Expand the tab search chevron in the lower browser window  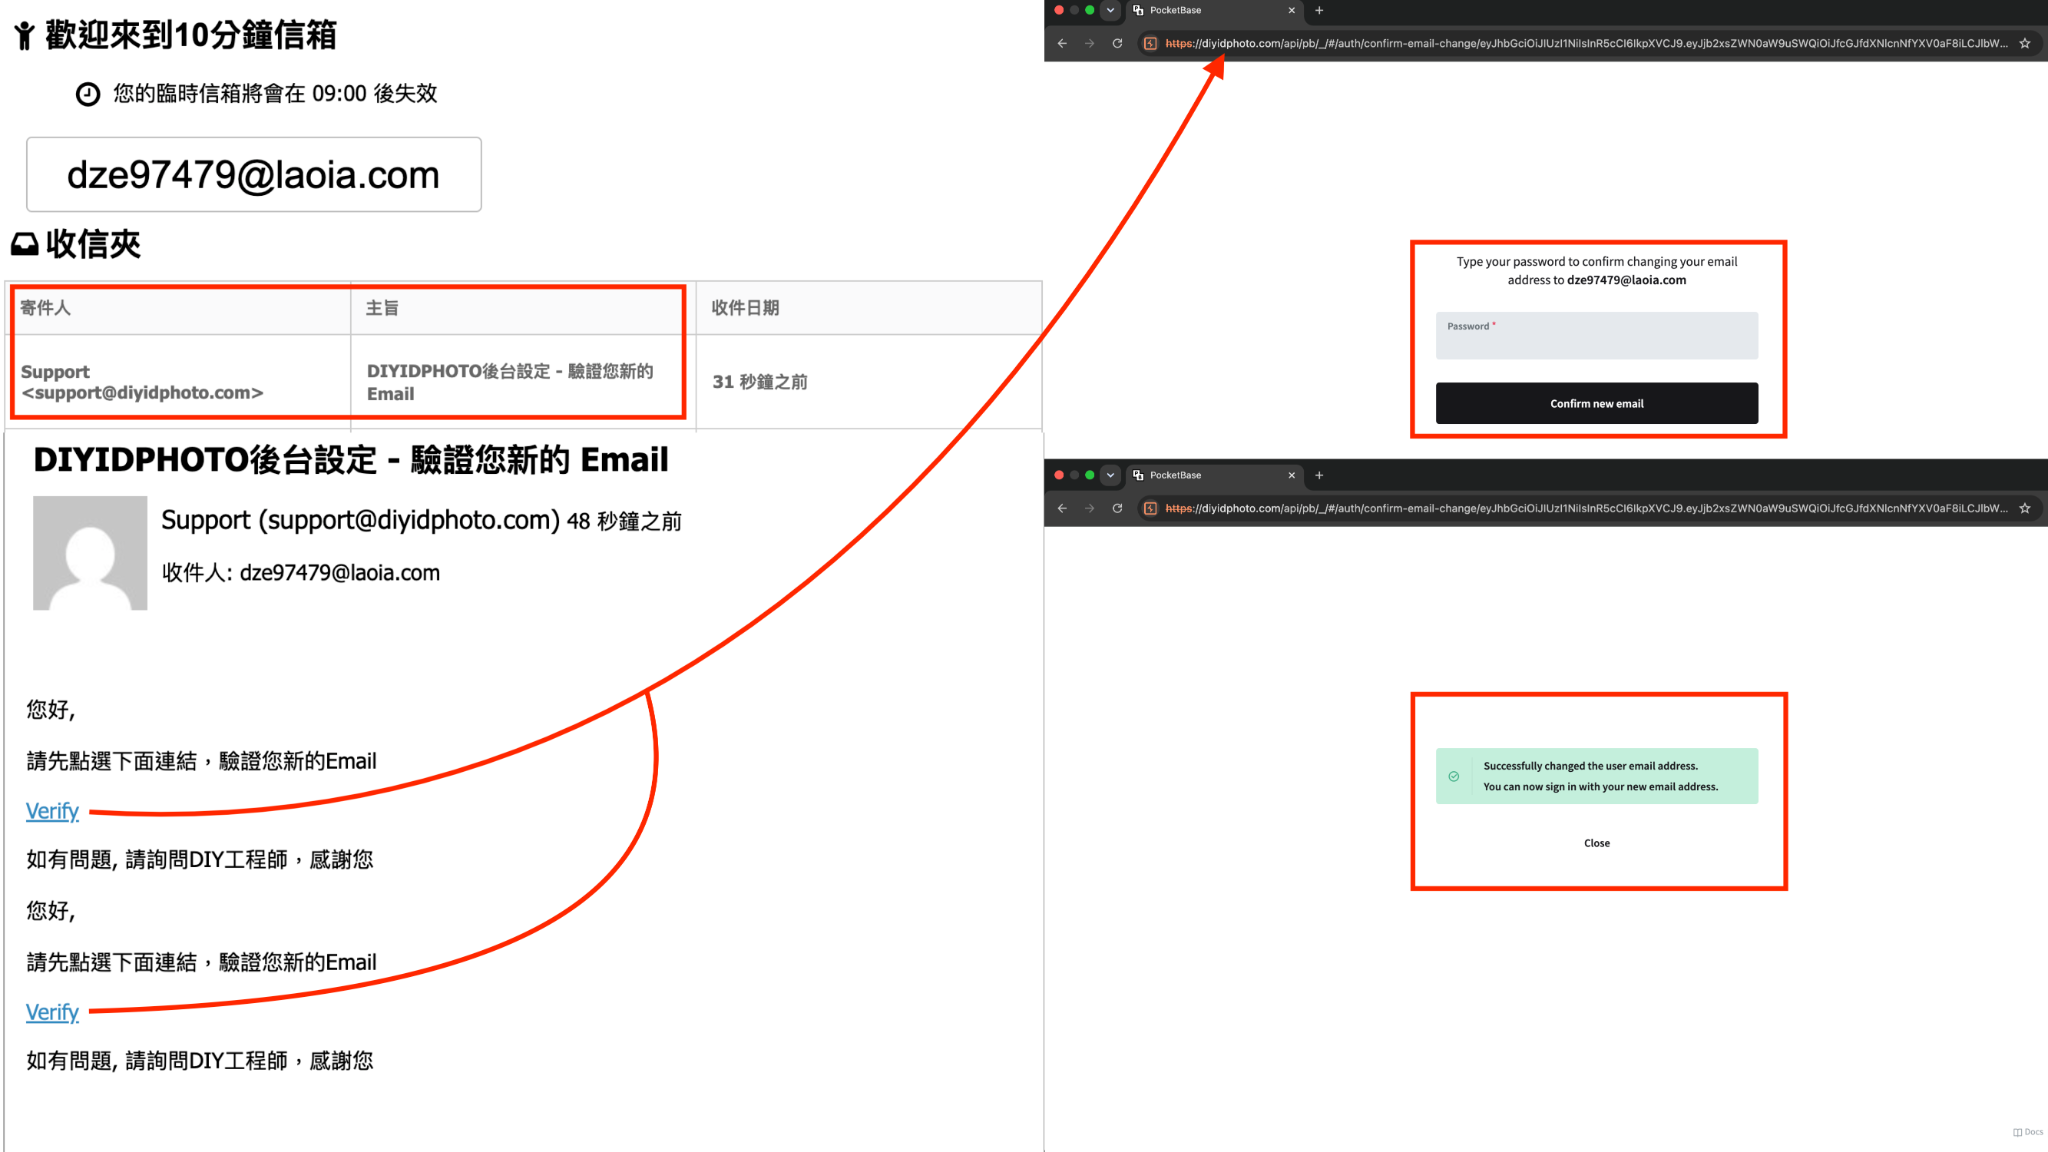tap(1110, 475)
